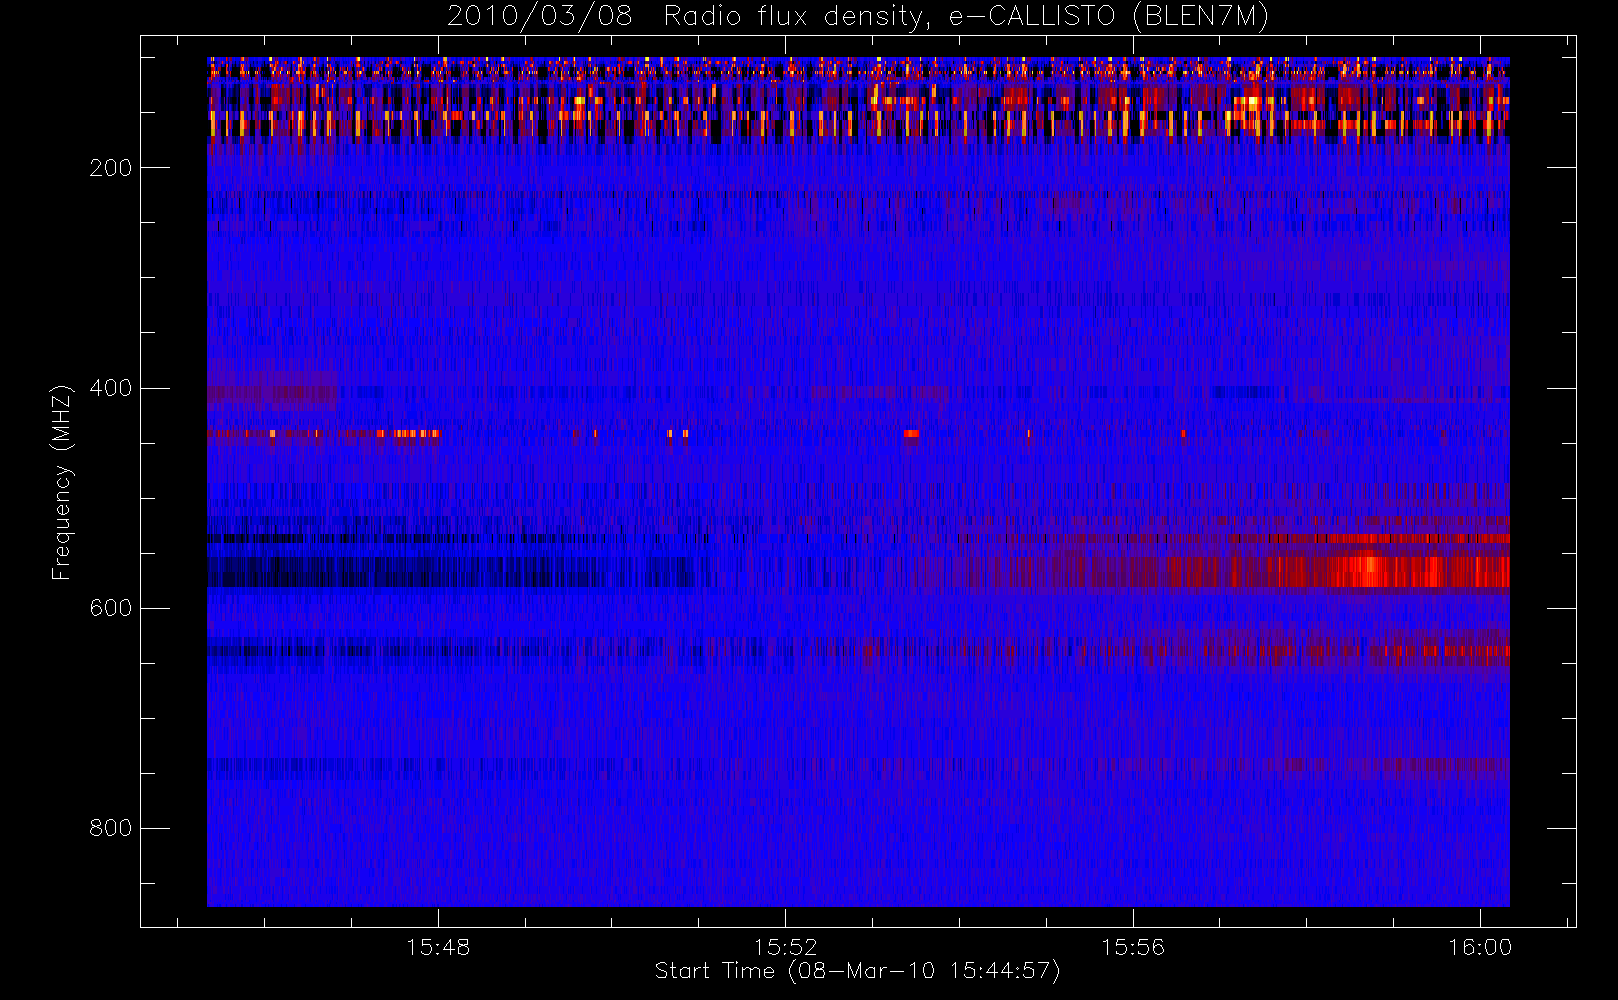This screenshot has height=1000, width=1618.
Task: Click the 600 frequency tick label
Action: (x=110, y=608)
